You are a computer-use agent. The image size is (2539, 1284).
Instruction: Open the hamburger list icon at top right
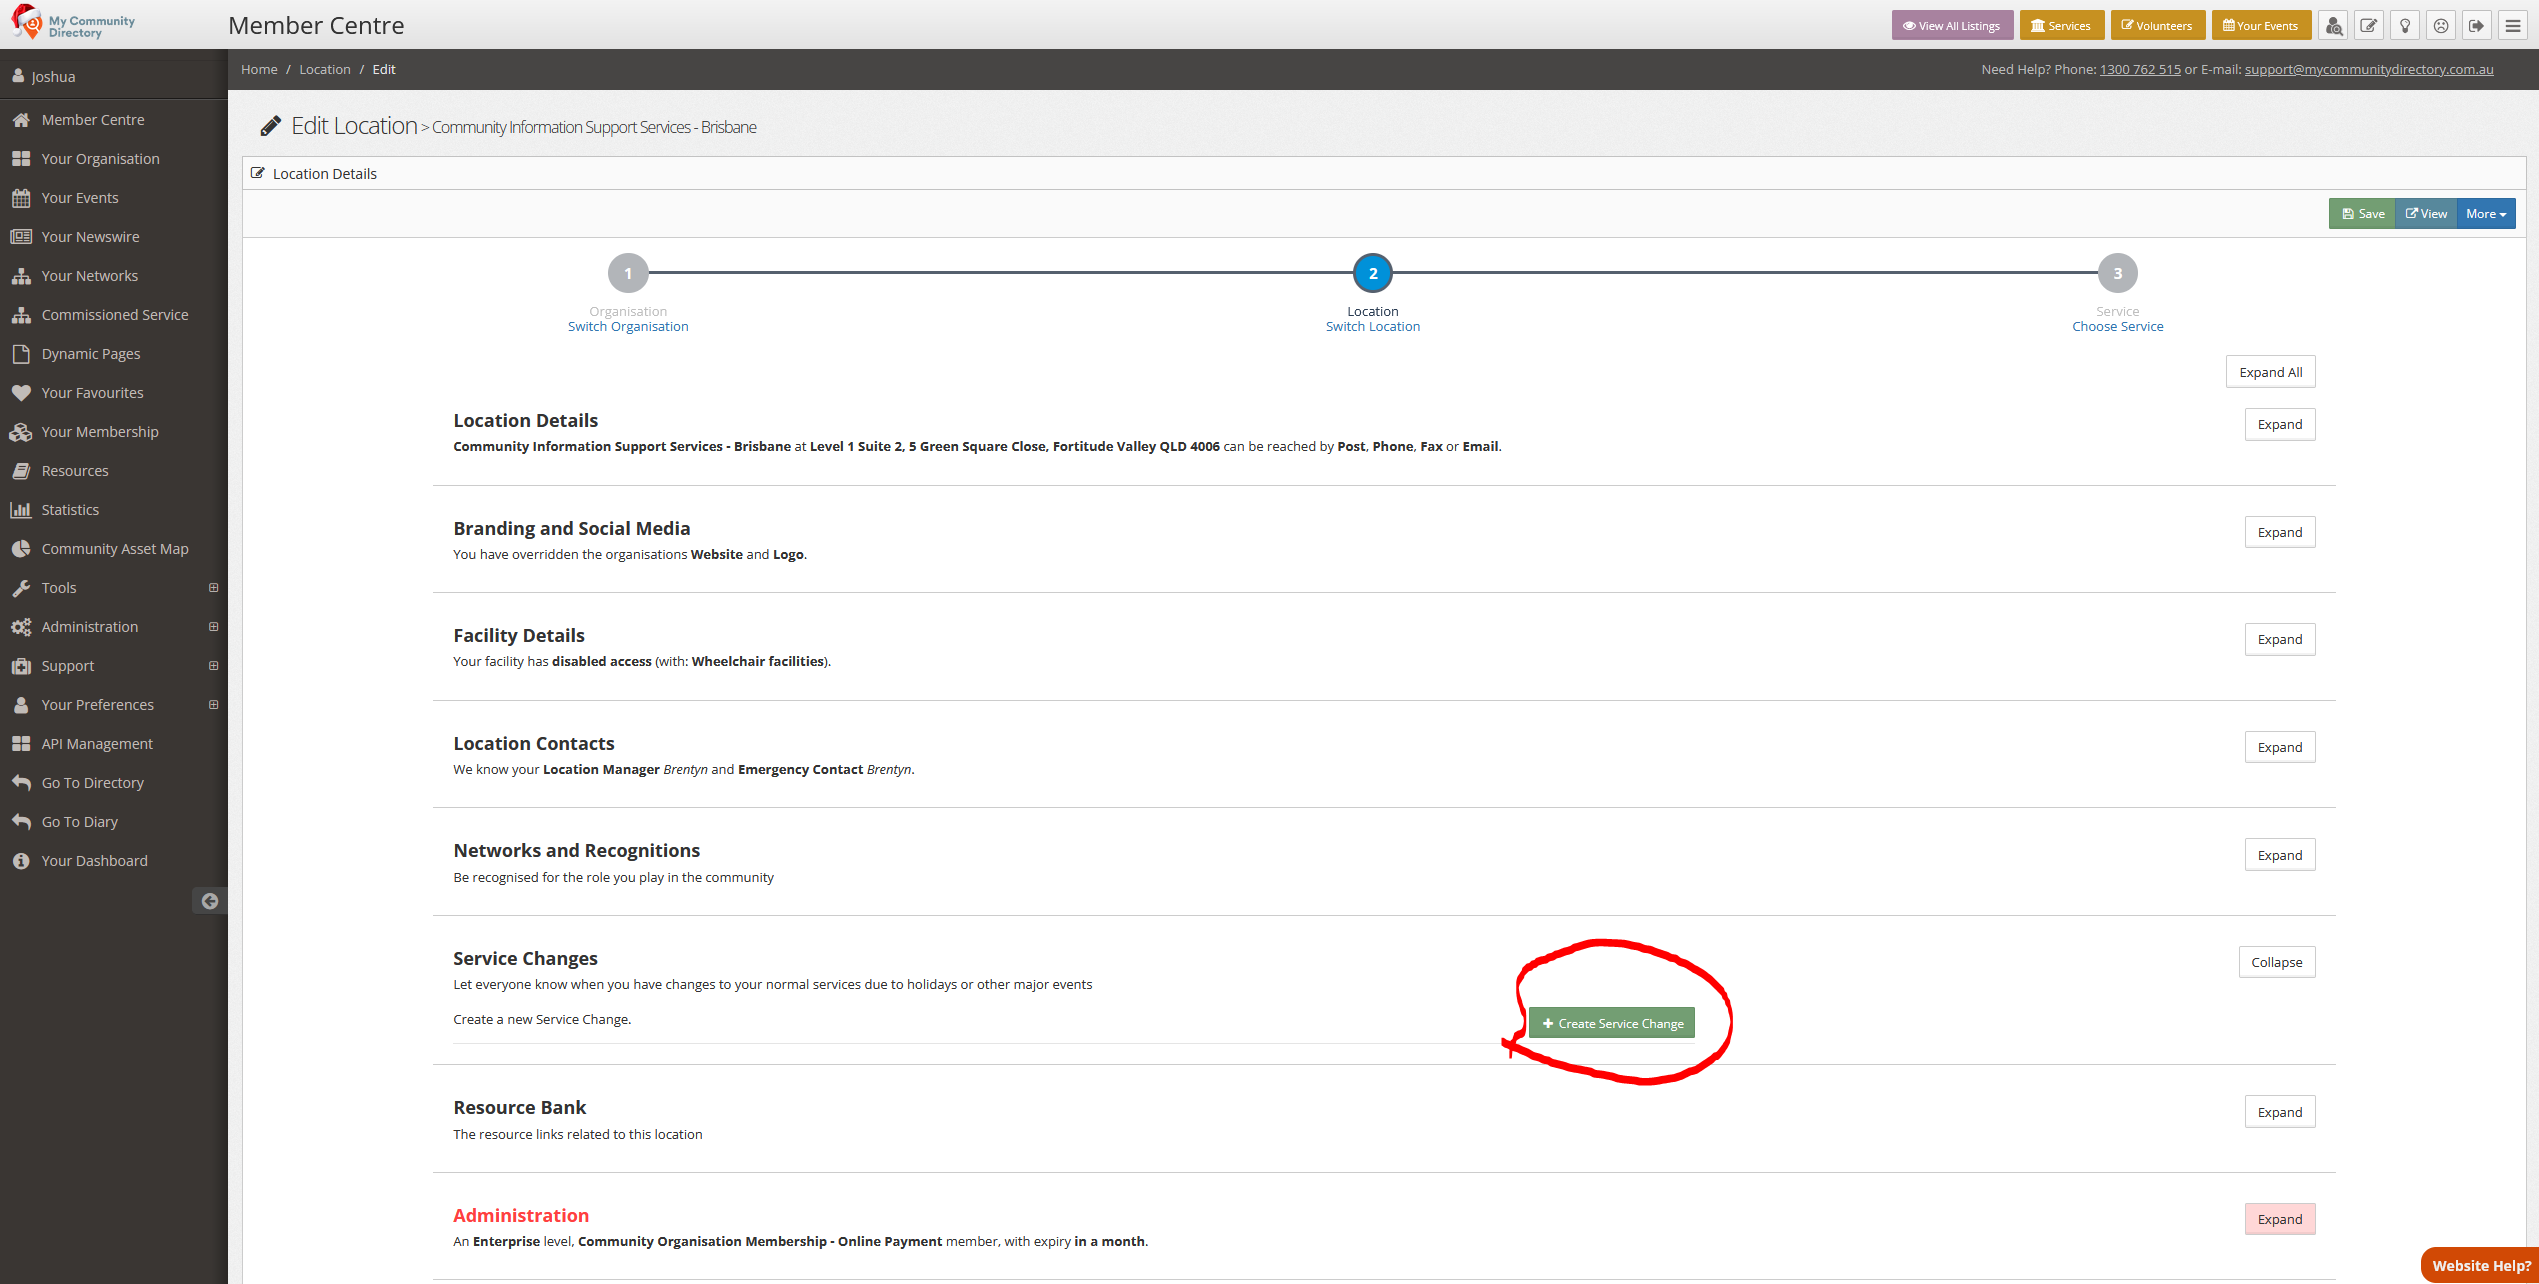click(2513, 25)
